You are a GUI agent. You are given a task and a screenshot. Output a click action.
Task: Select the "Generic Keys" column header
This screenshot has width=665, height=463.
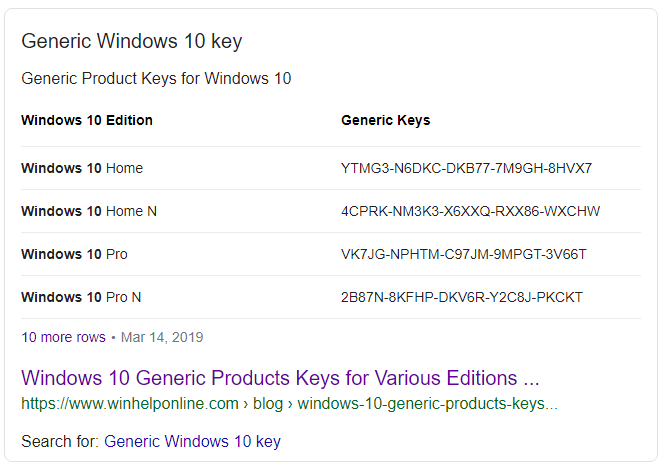pyautogui.click(x=385, y=120)
